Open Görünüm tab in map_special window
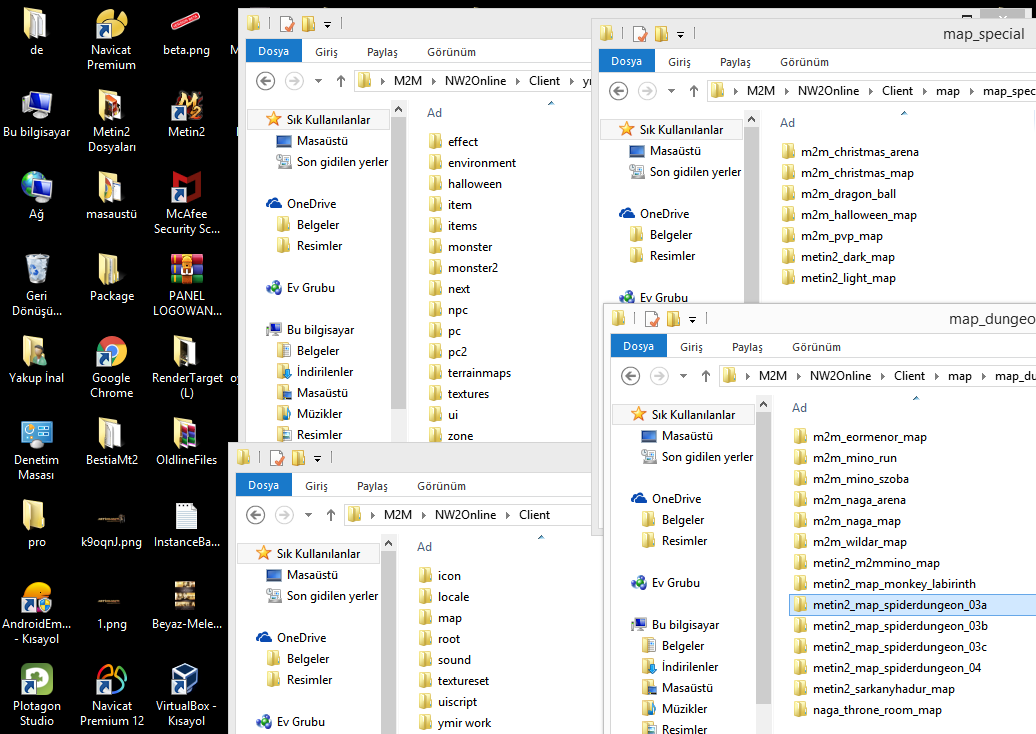1036x734 pixels. coord(804,61)
